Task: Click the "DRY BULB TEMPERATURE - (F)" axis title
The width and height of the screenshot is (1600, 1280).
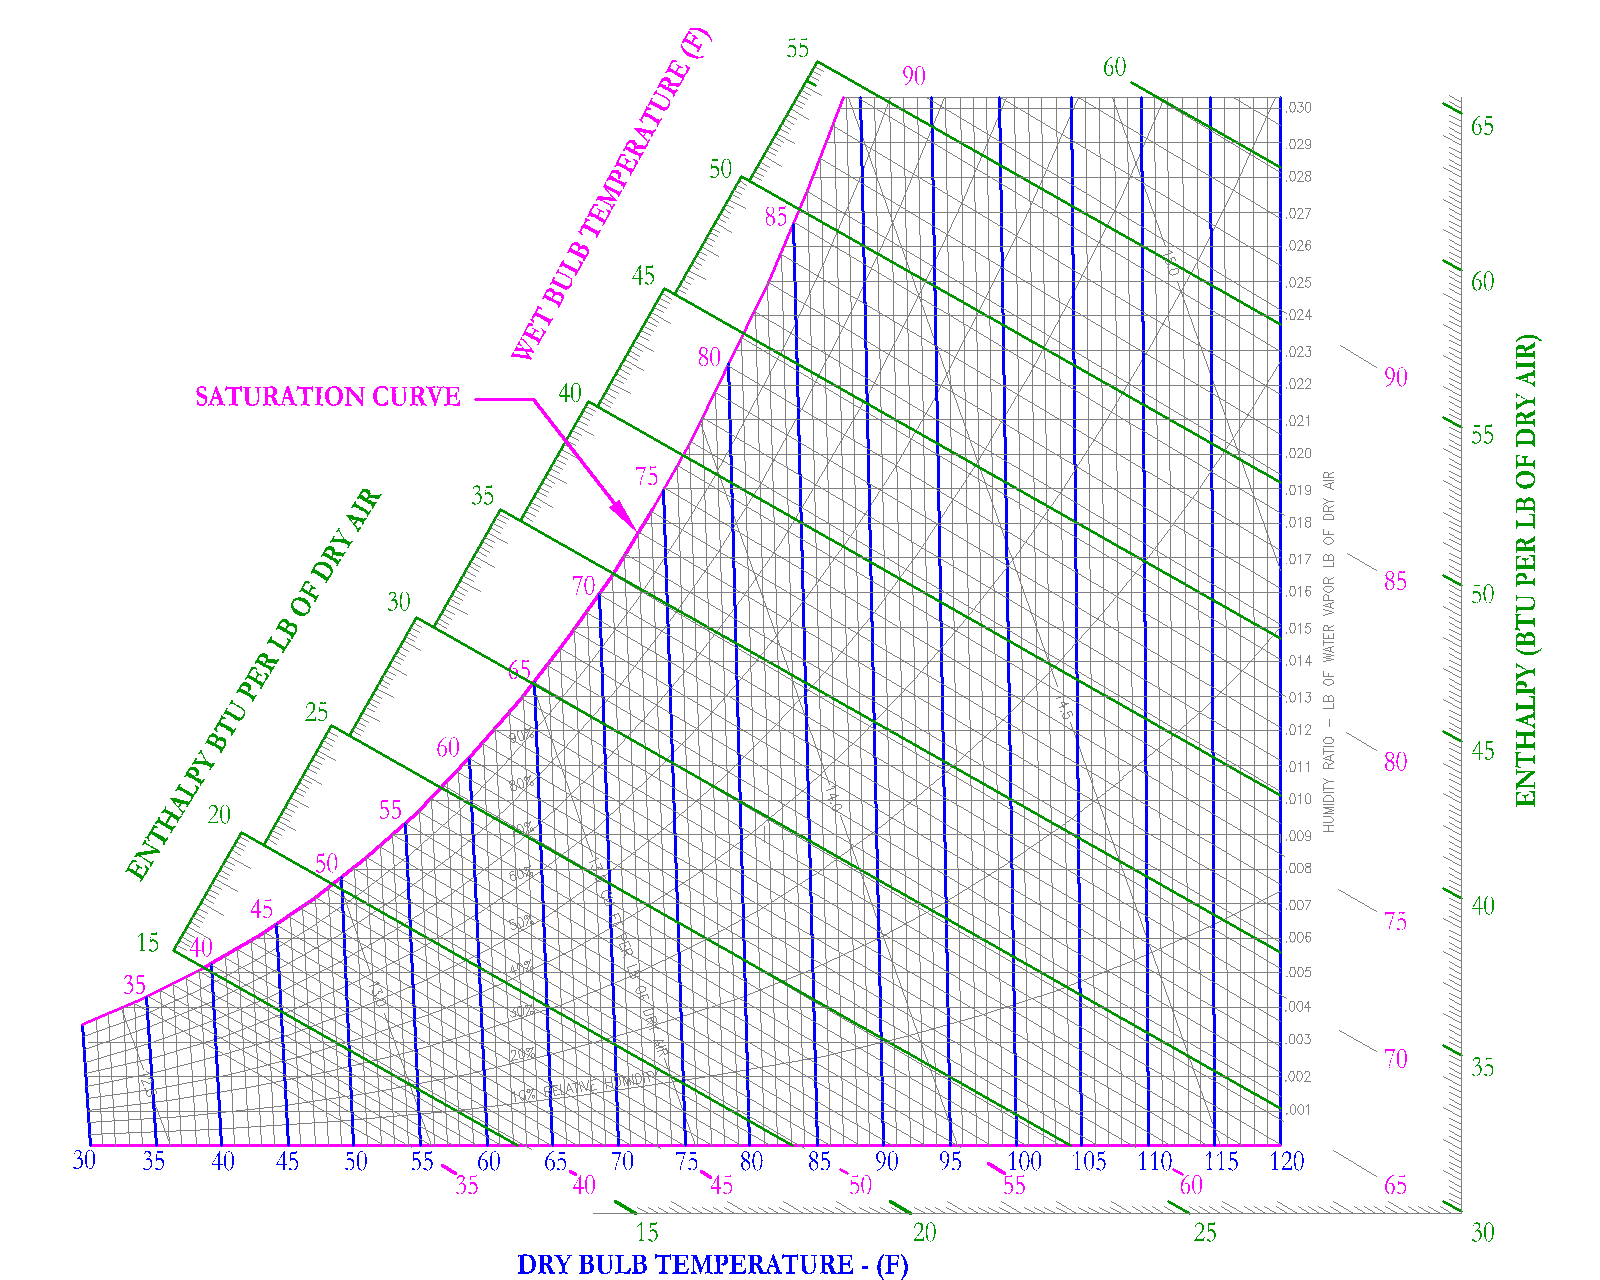Action: tap(713, 1265)
